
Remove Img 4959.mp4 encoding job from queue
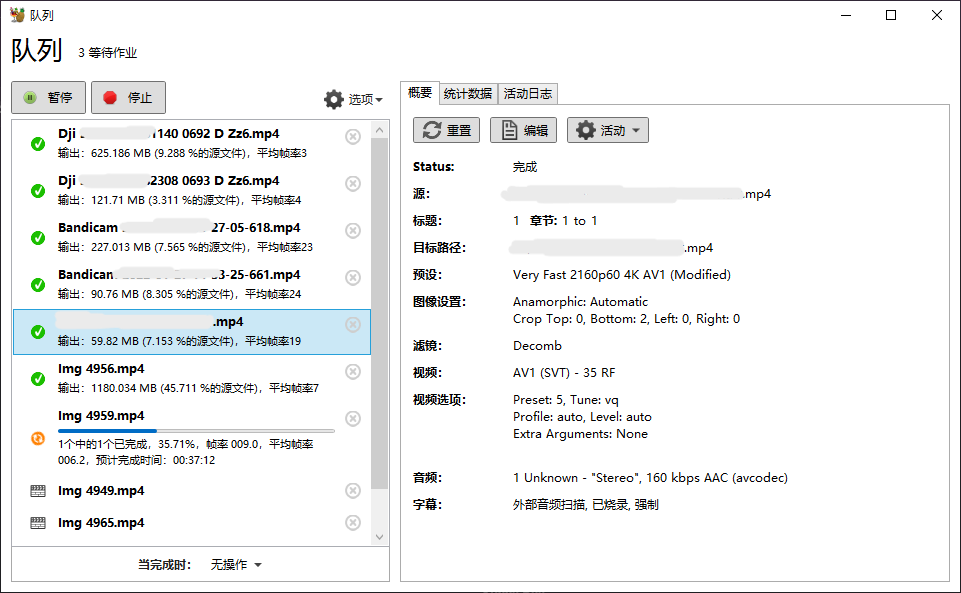[353, 419]
